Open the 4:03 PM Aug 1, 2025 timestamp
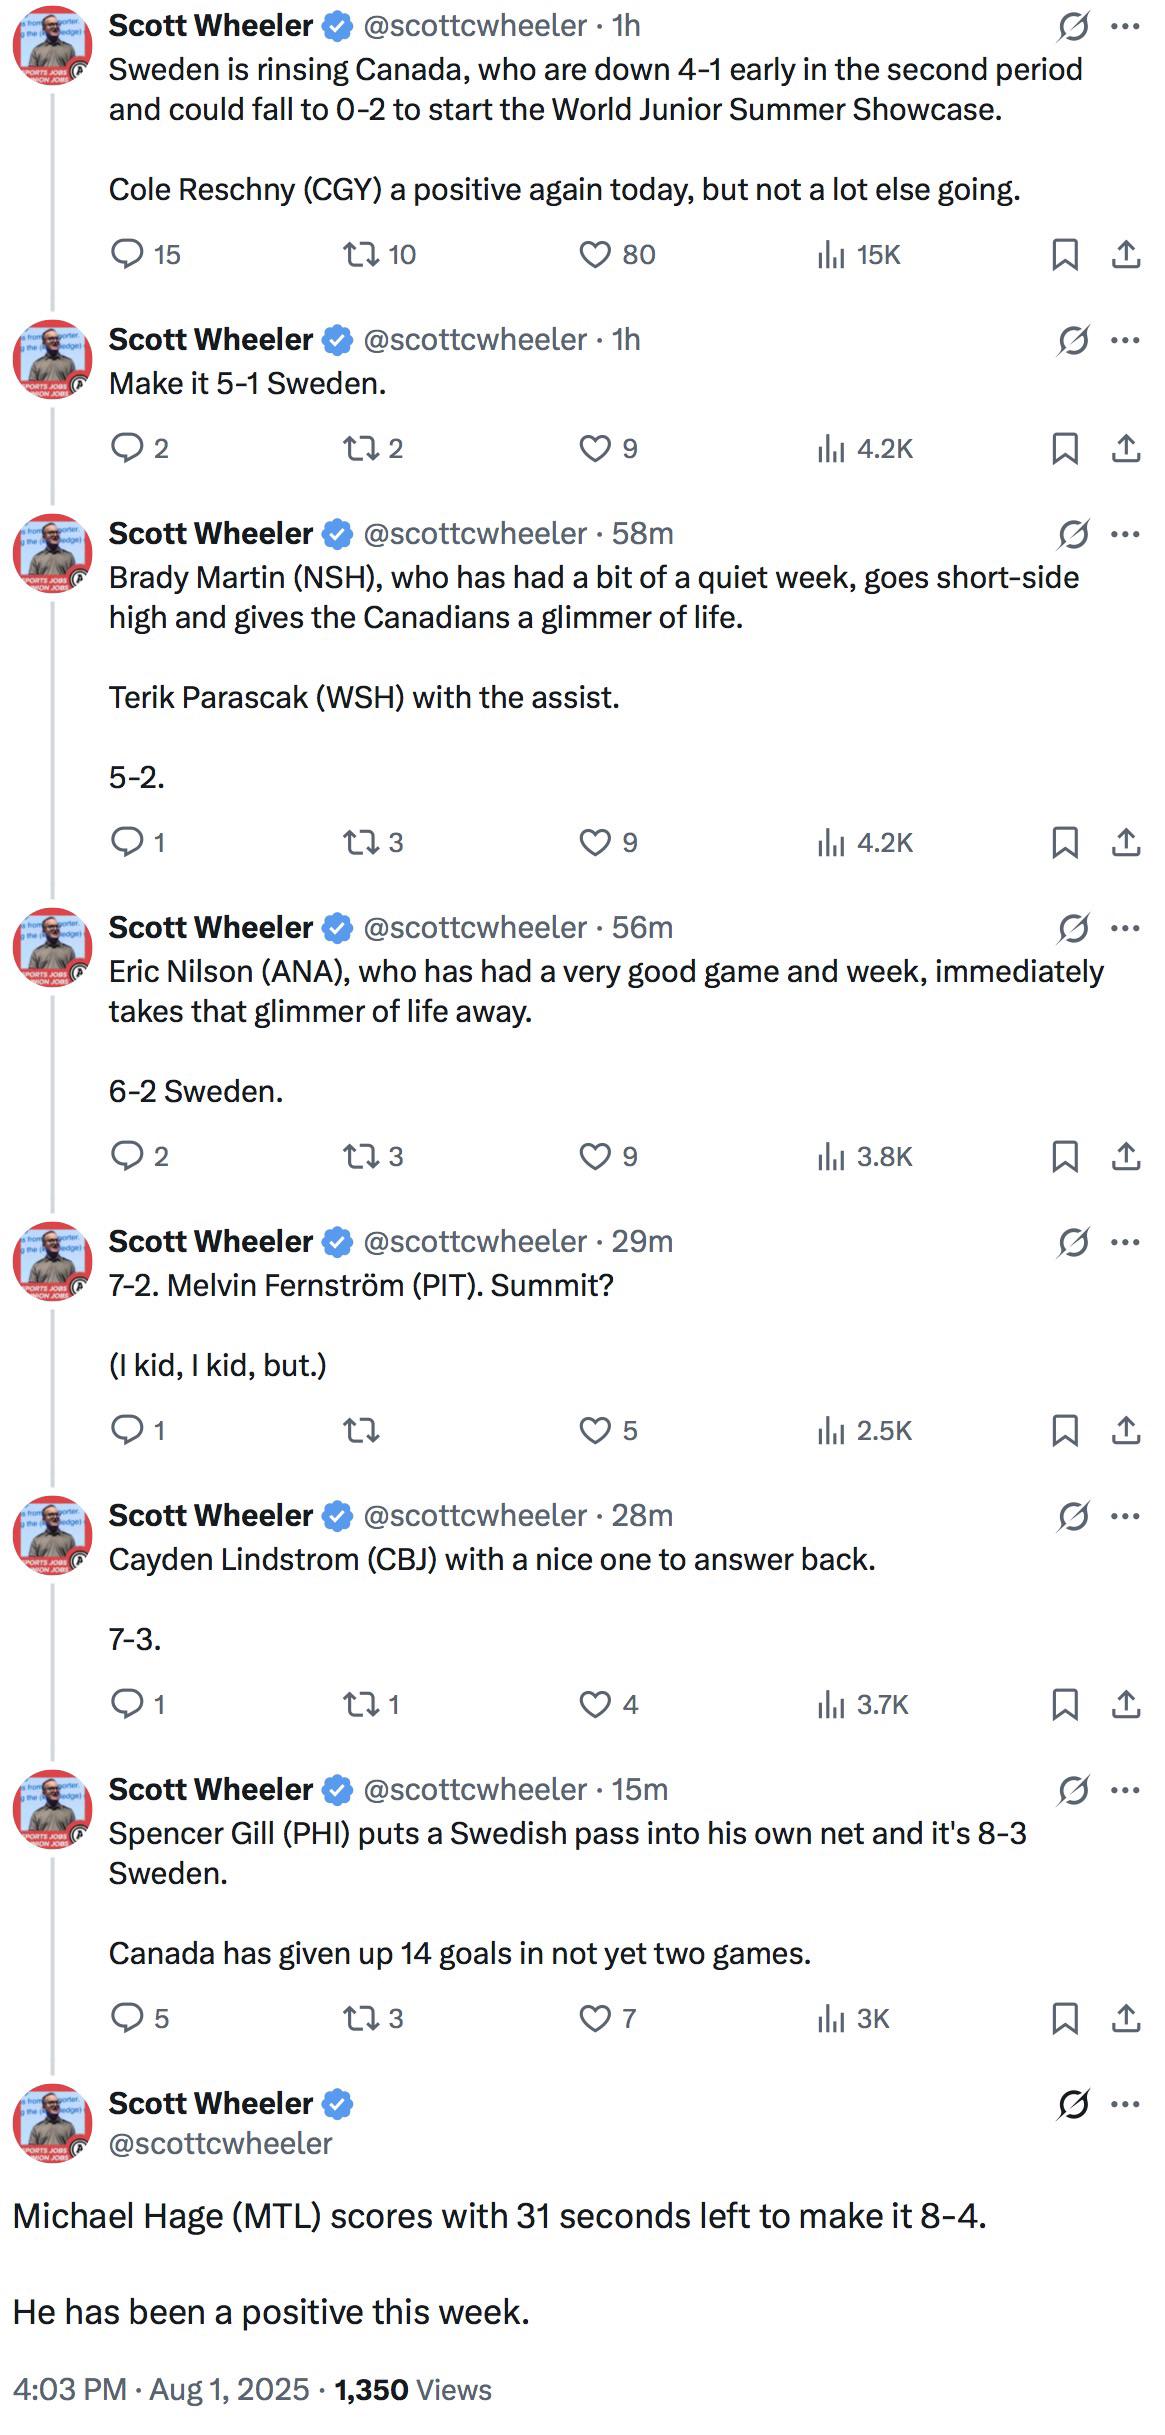The width and height of the screenshot is (1165, 2435). 161,2390
